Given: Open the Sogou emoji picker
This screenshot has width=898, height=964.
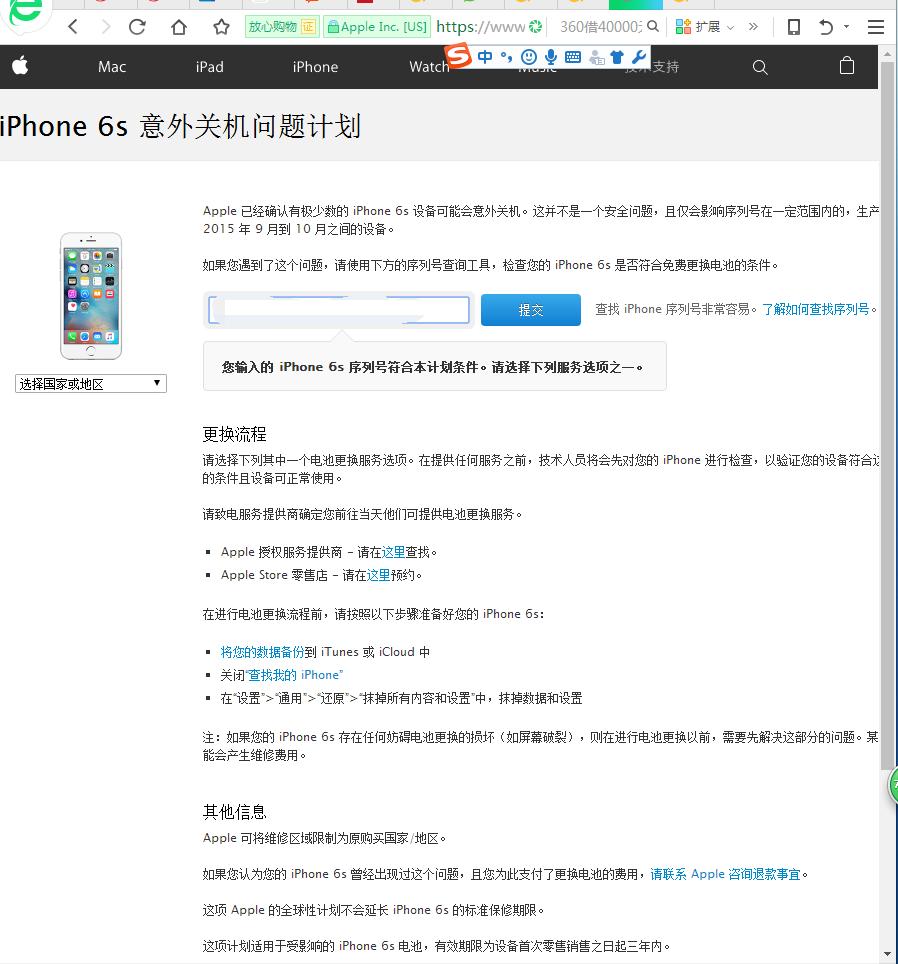Looking at the screenshot, I should pos(530,57).
